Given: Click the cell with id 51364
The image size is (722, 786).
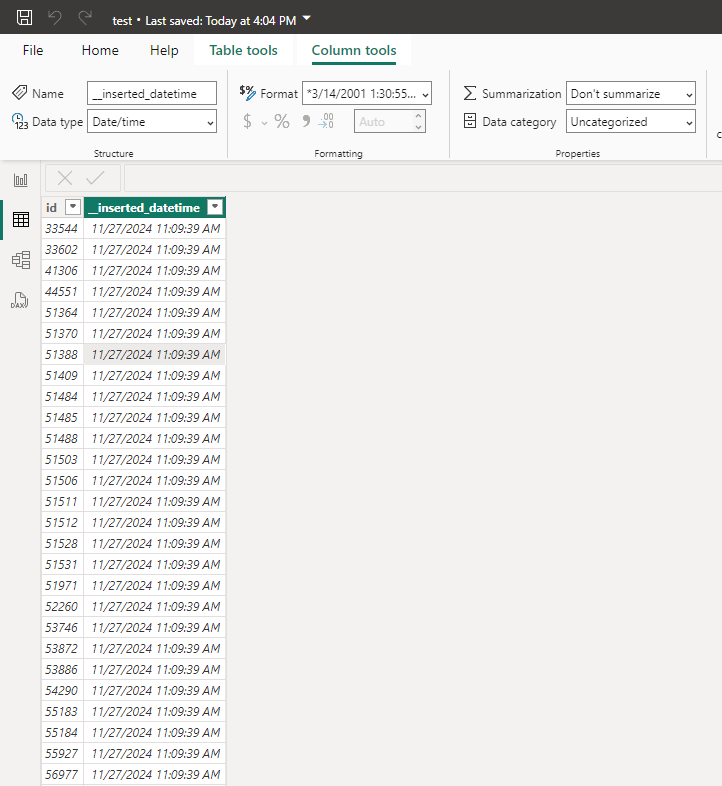Looking at the screenshot, I should [62, 313].
